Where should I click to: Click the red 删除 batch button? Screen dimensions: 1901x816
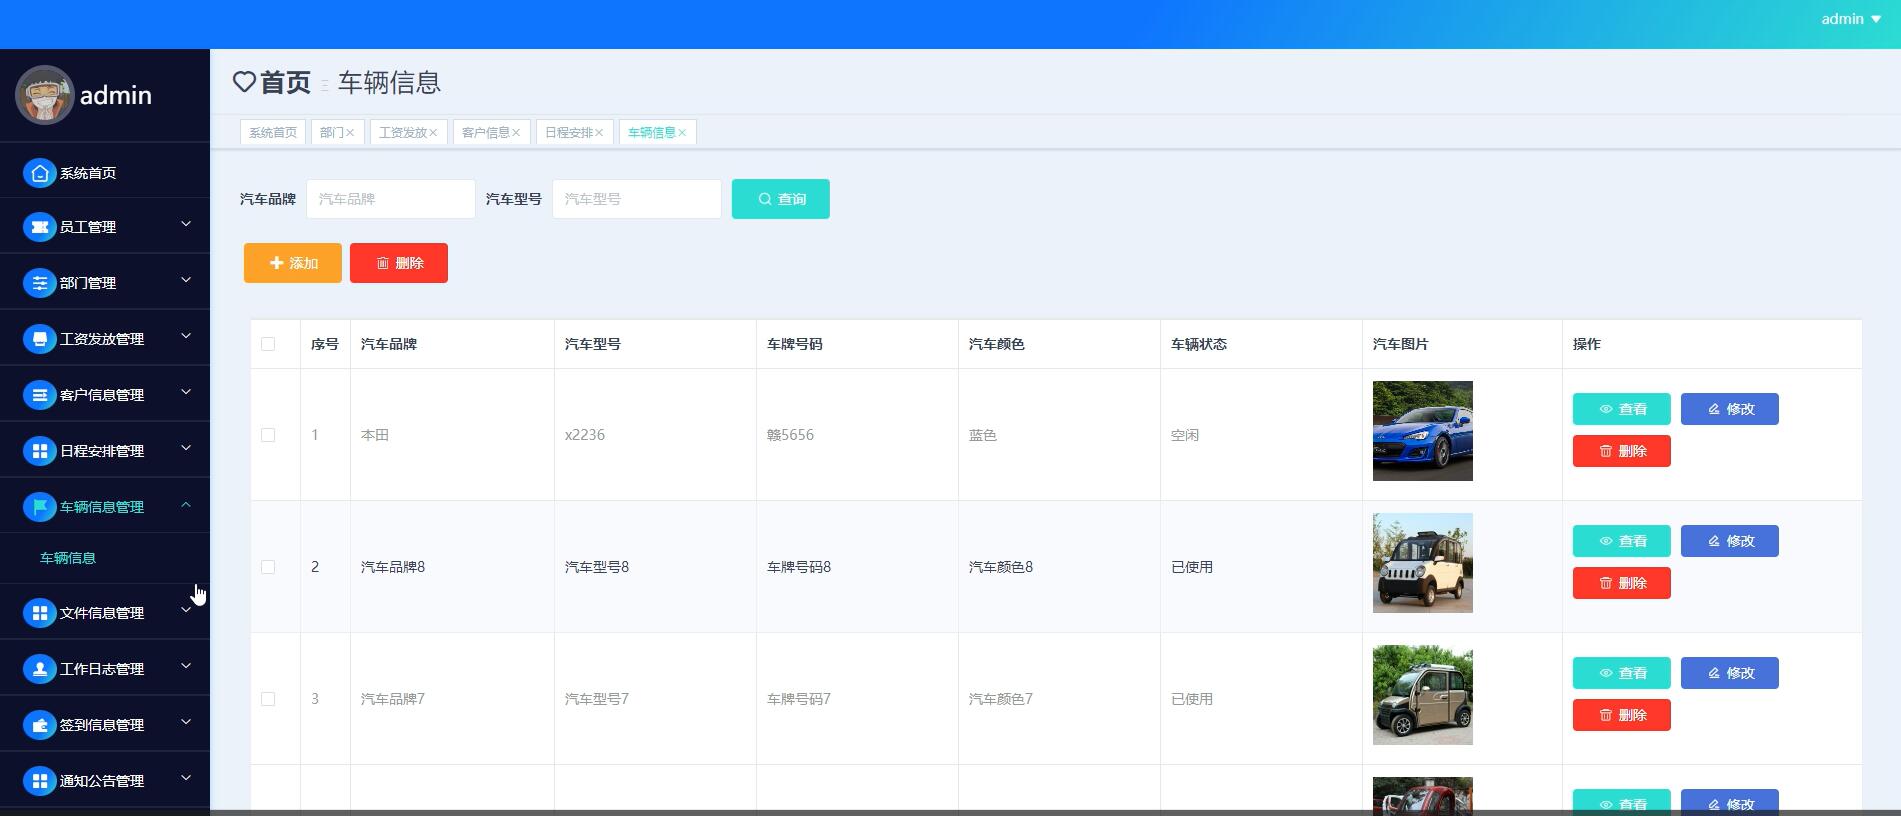(399, 263)
